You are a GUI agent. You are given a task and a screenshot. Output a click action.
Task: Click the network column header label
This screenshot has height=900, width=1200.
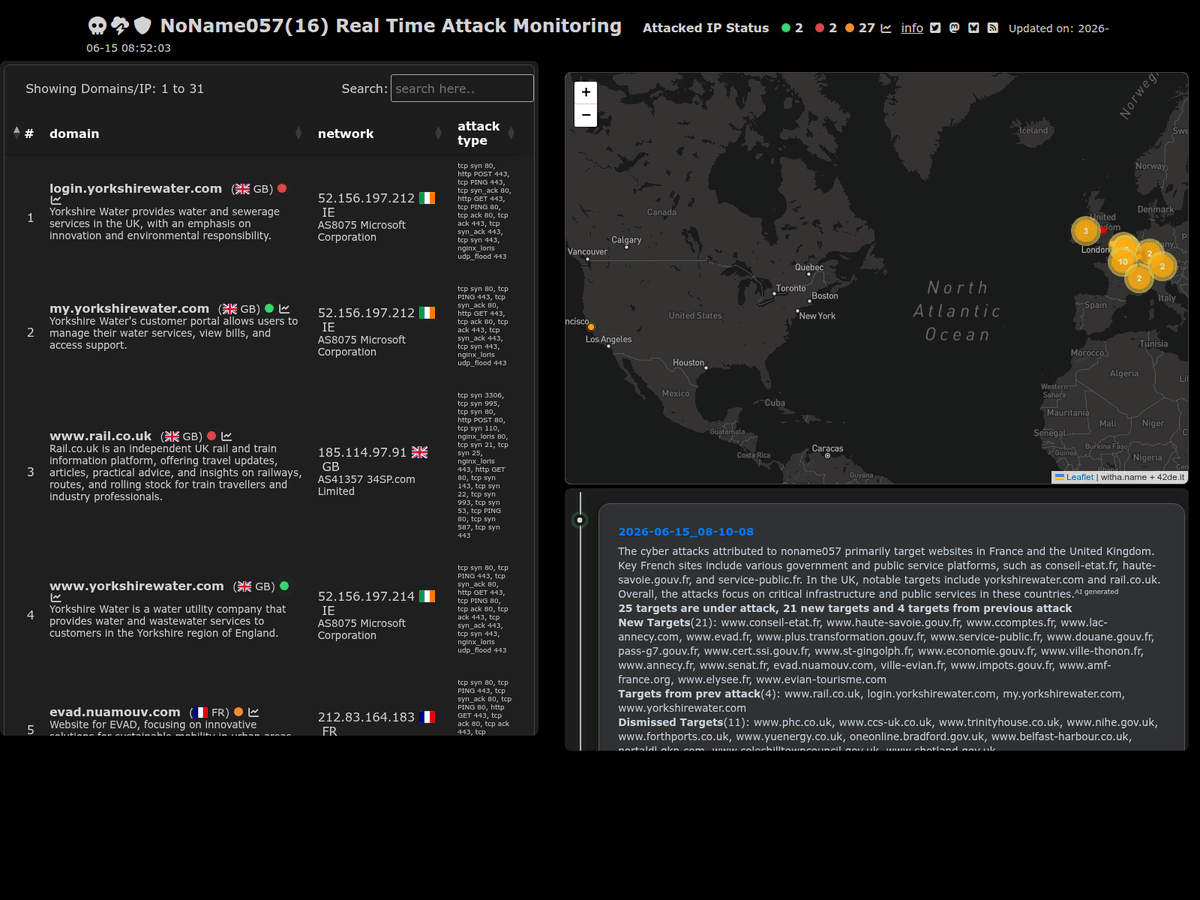tap(346, 133)
